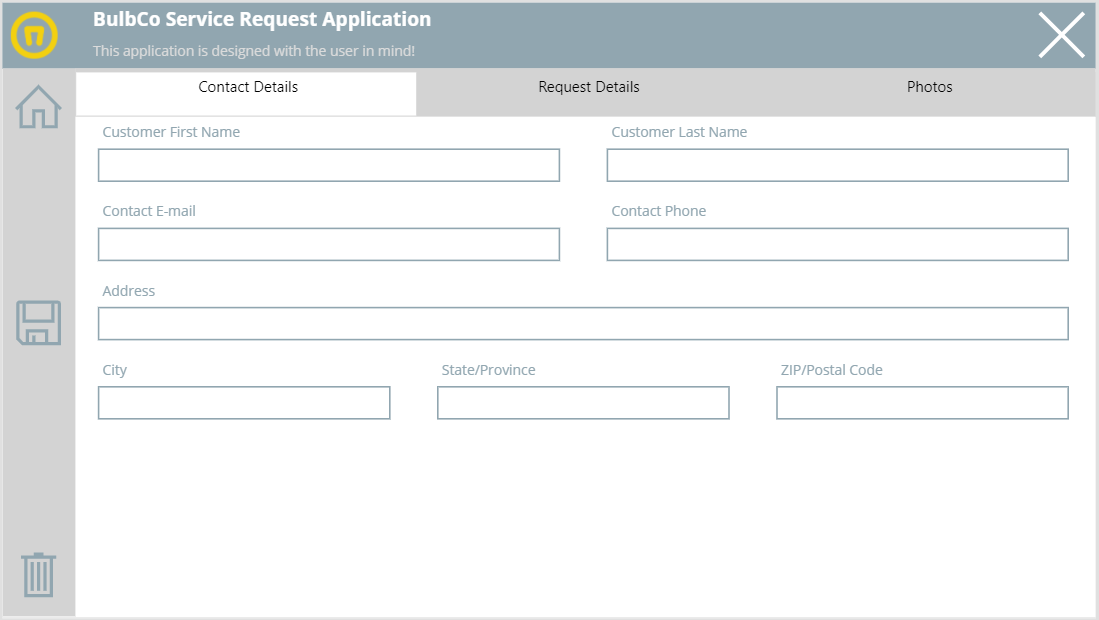
Task: Switch to the Request Details tab
Action: (587, 87)
